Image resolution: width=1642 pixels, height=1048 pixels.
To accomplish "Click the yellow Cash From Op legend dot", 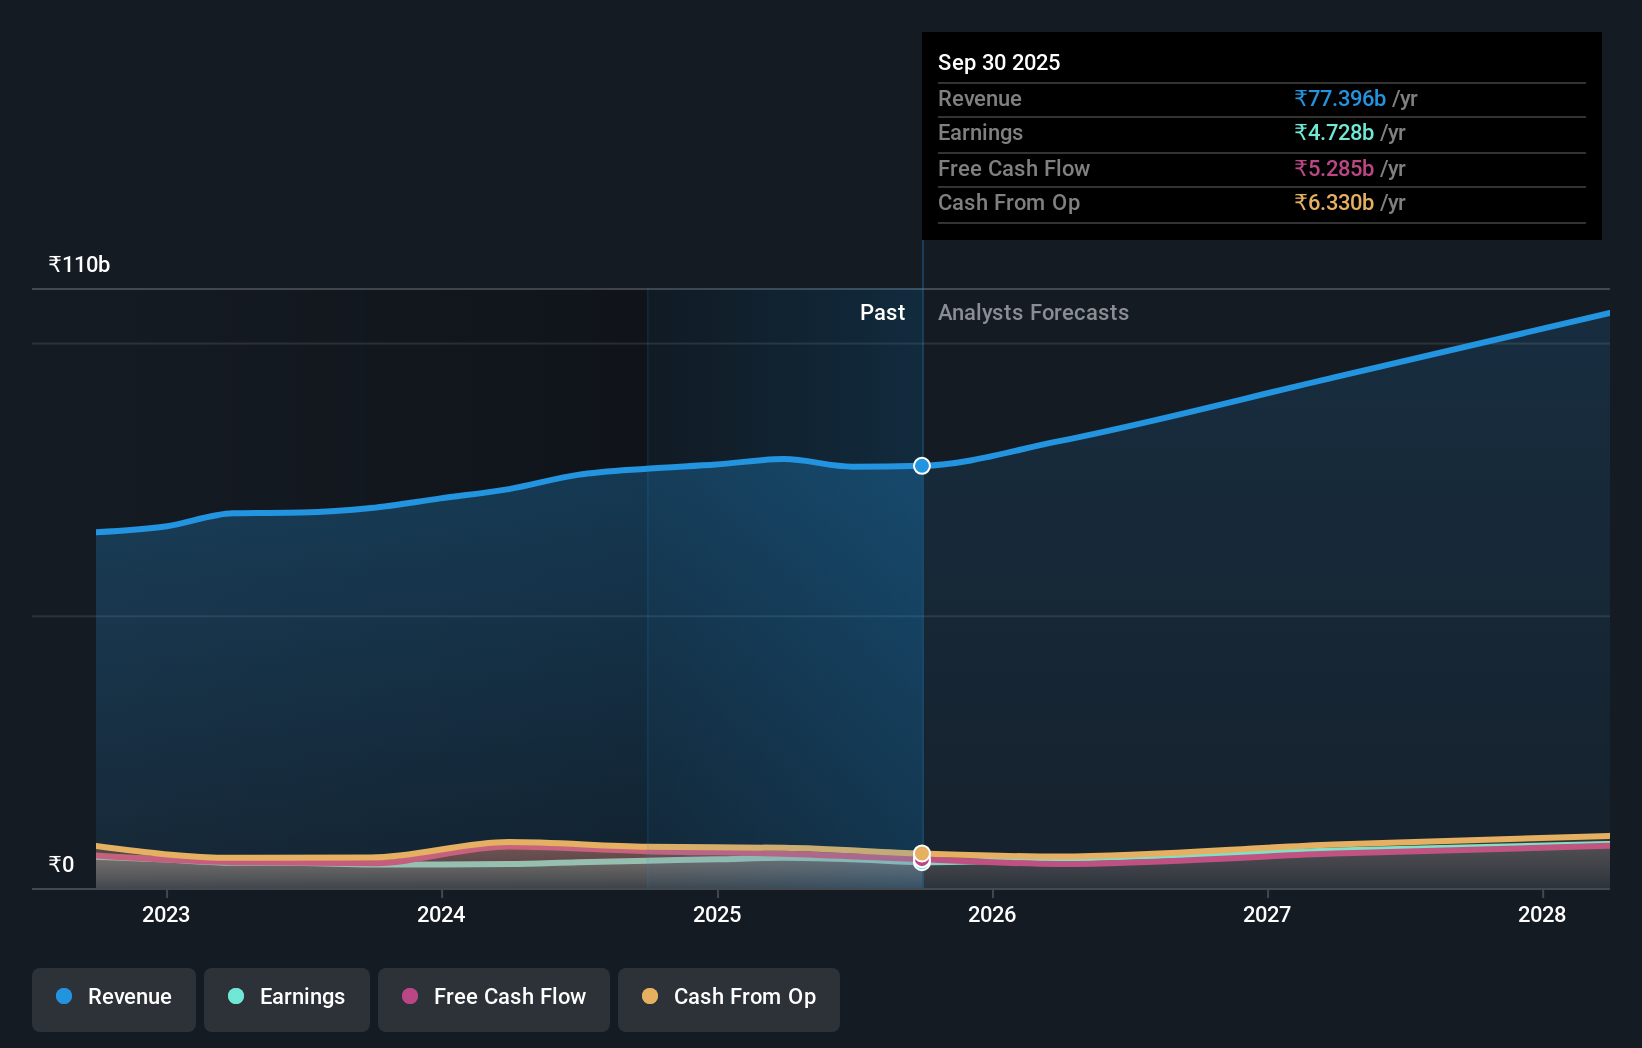I will coord(650,997).
